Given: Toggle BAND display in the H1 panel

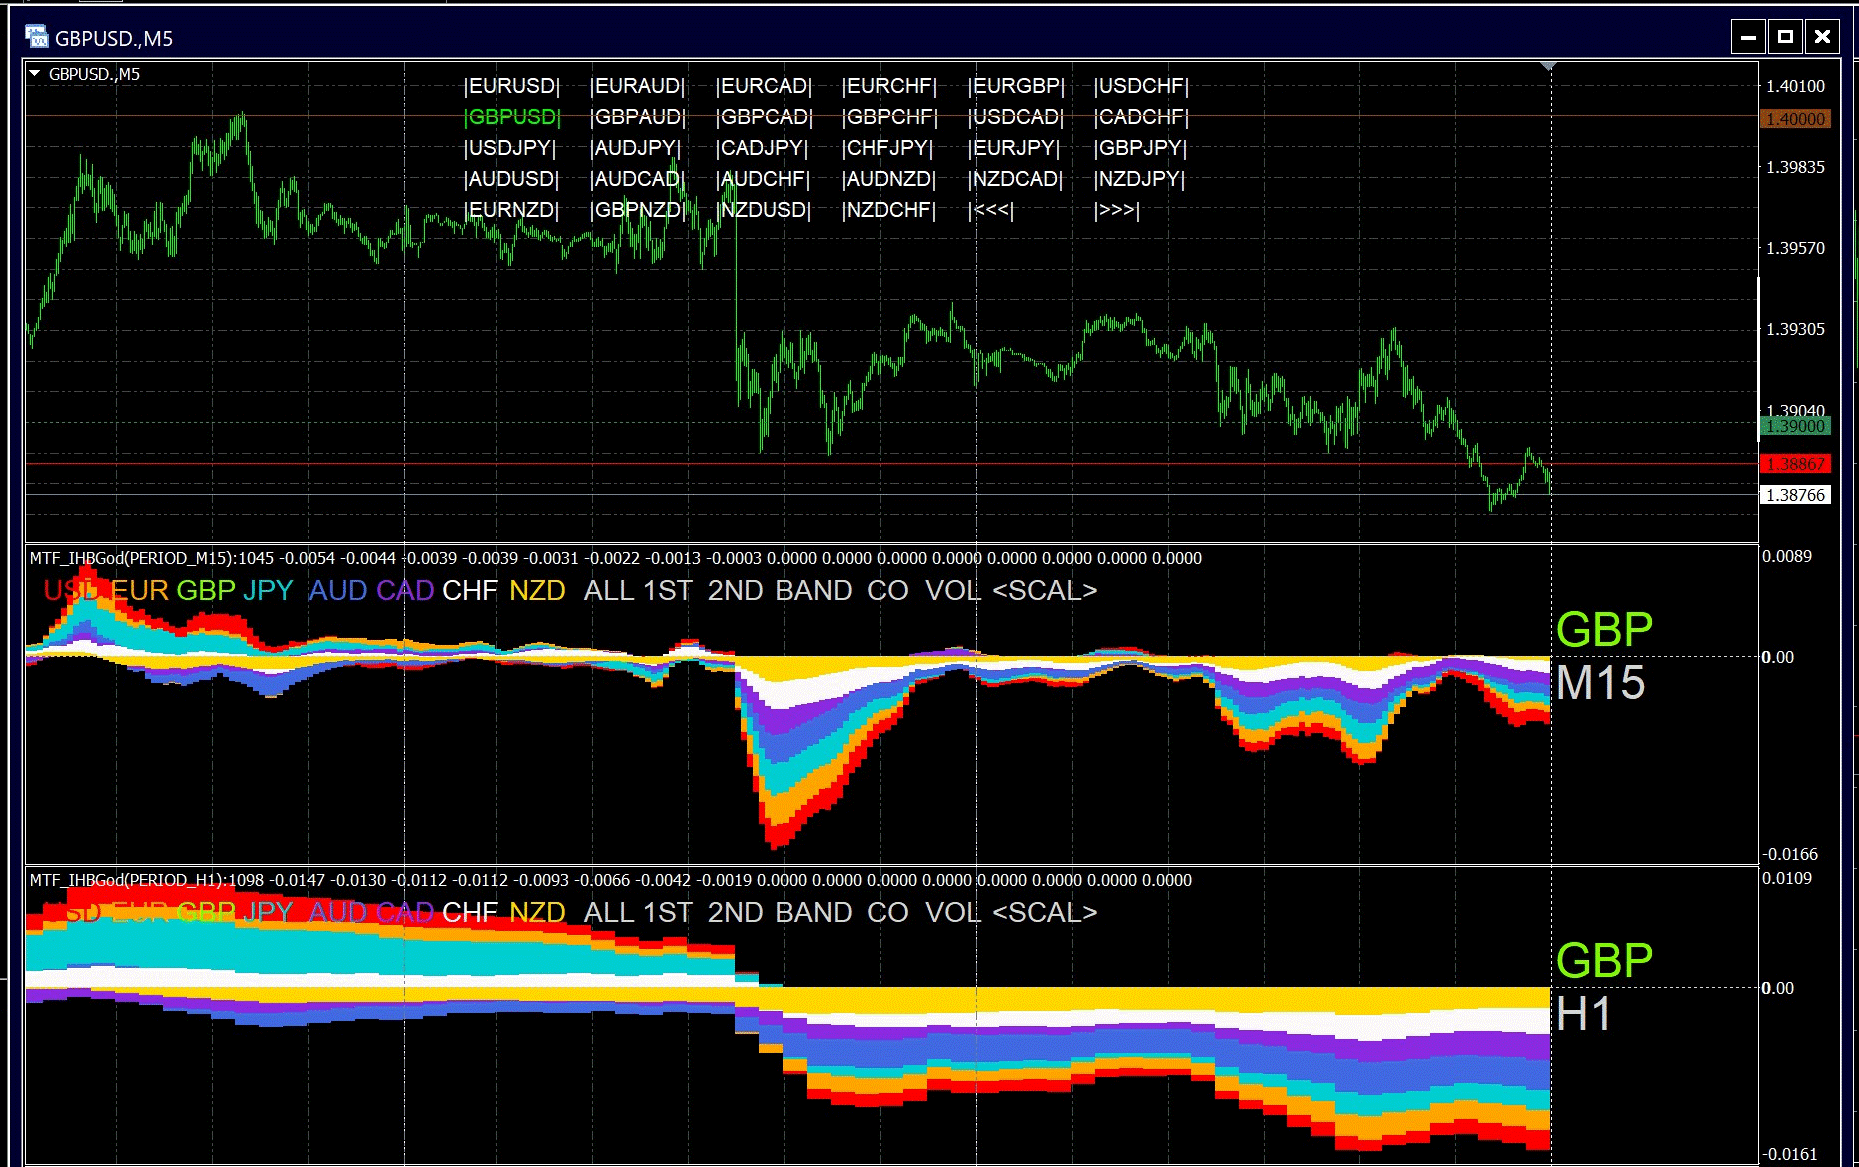Looking at the screenshot, I should pyautogui.click(x=814, y=913).
